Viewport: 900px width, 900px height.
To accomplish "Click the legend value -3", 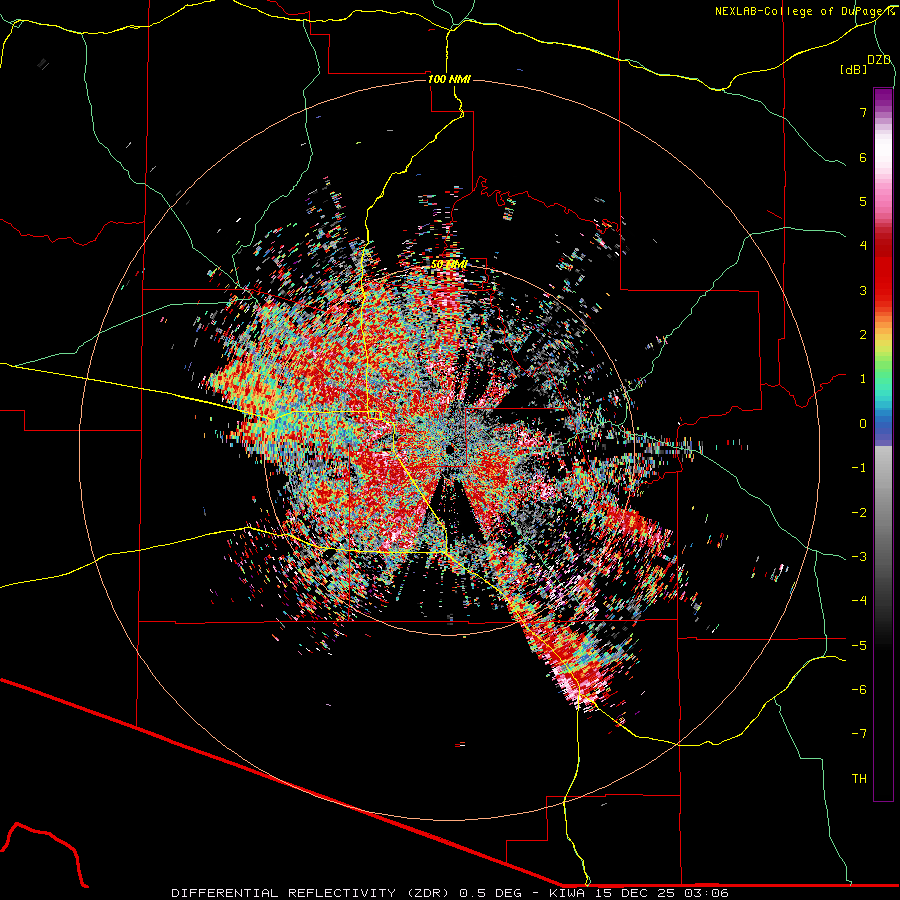I will [x=859, y=557].
